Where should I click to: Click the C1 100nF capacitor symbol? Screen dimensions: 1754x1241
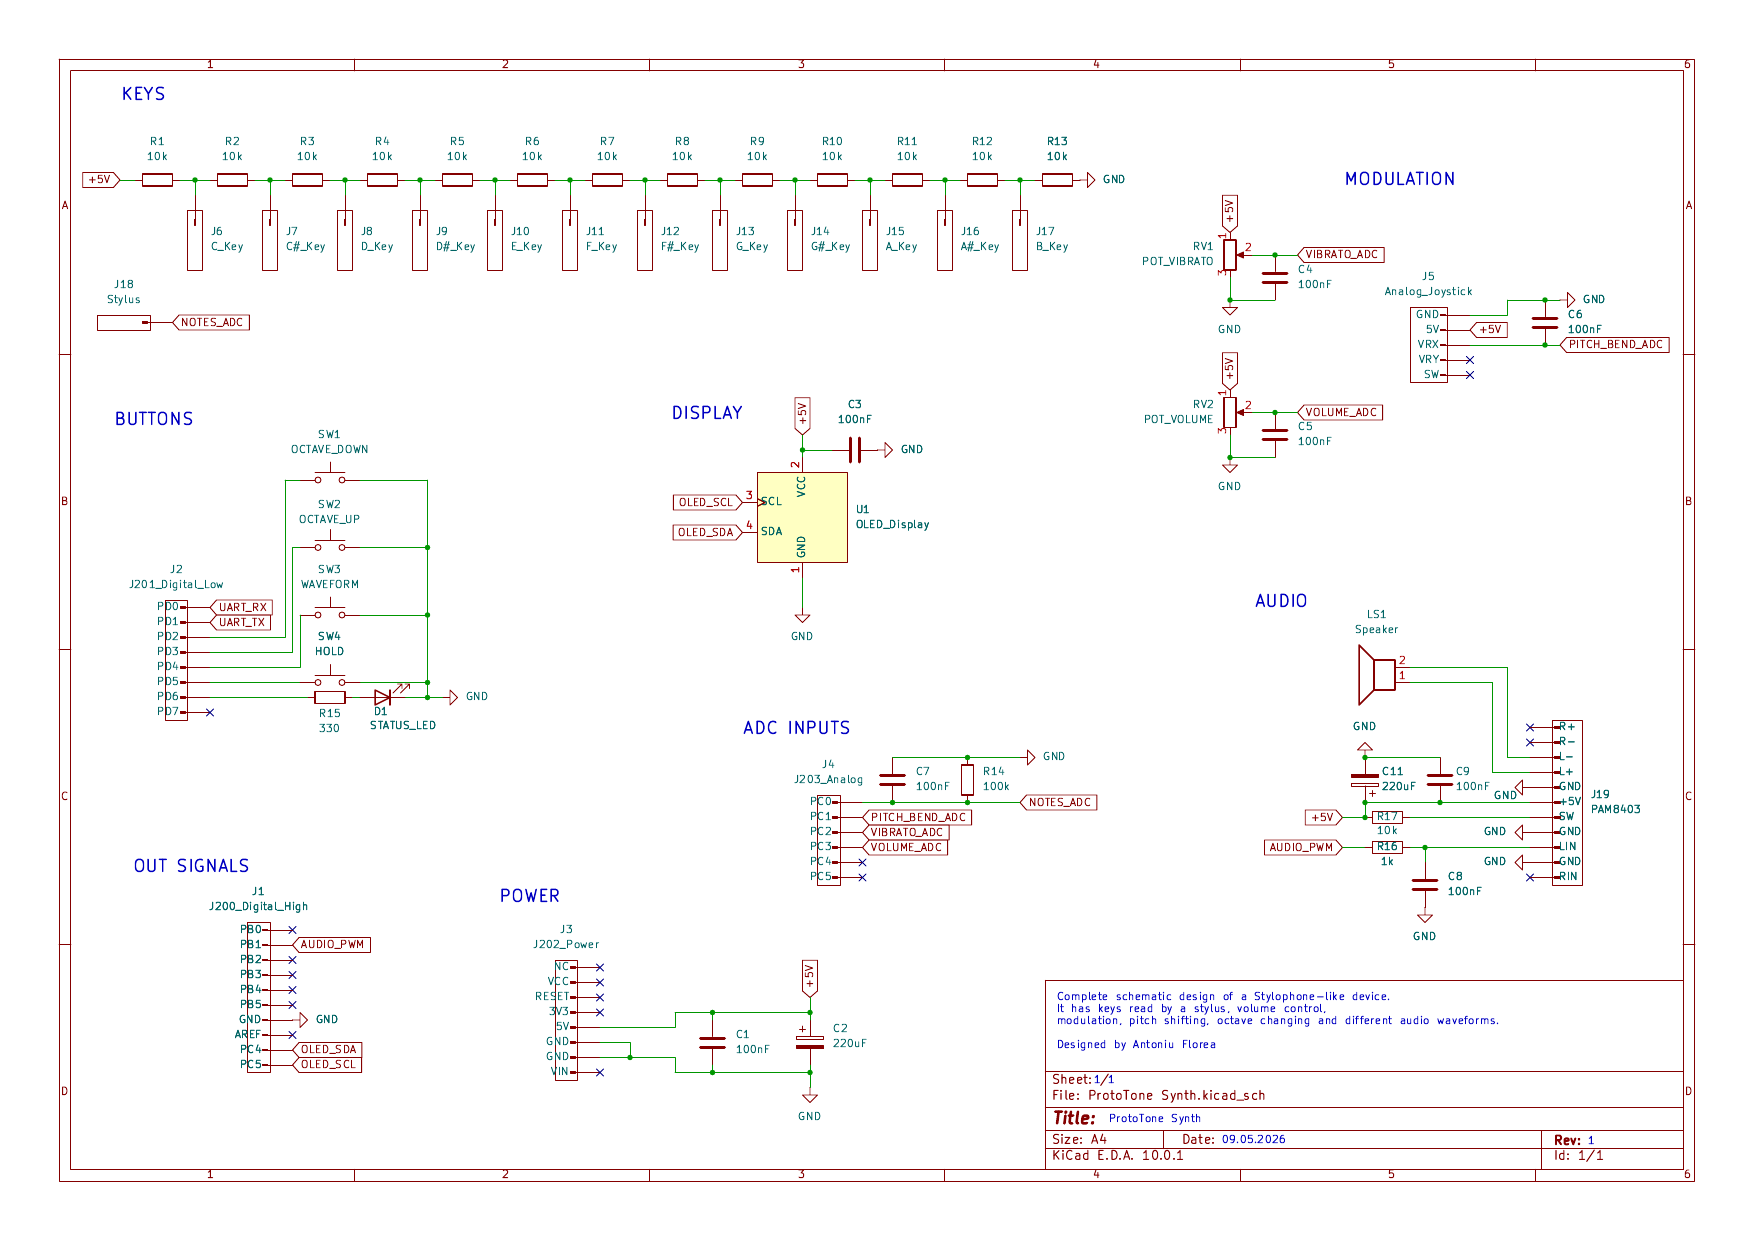pyautogui.click(x=712, y=1042)
